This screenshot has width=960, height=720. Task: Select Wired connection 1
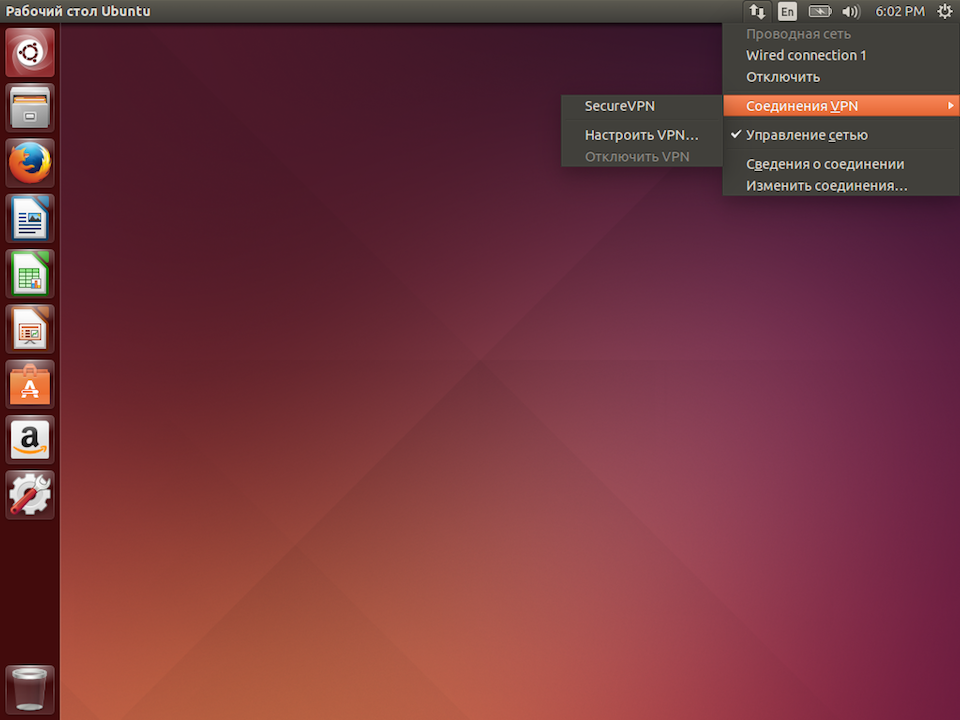point(841,55)
